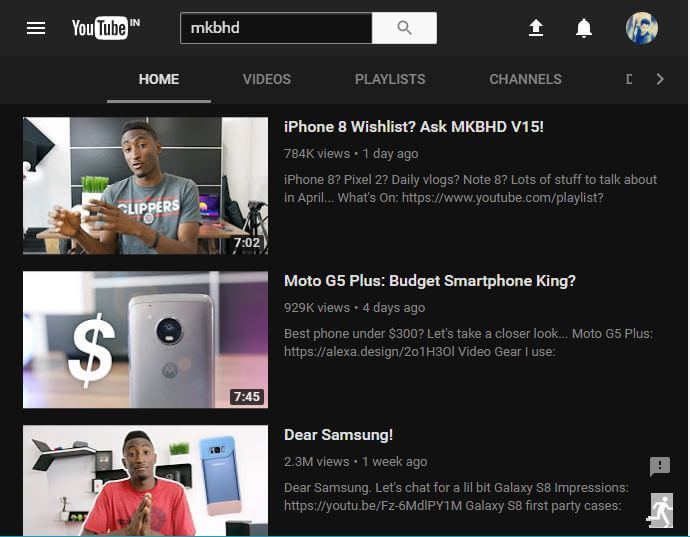Click the iPhone 8 Wishlist video thumbnail
The width and height of the screenshot is (690, 537).
coord(145,185)
